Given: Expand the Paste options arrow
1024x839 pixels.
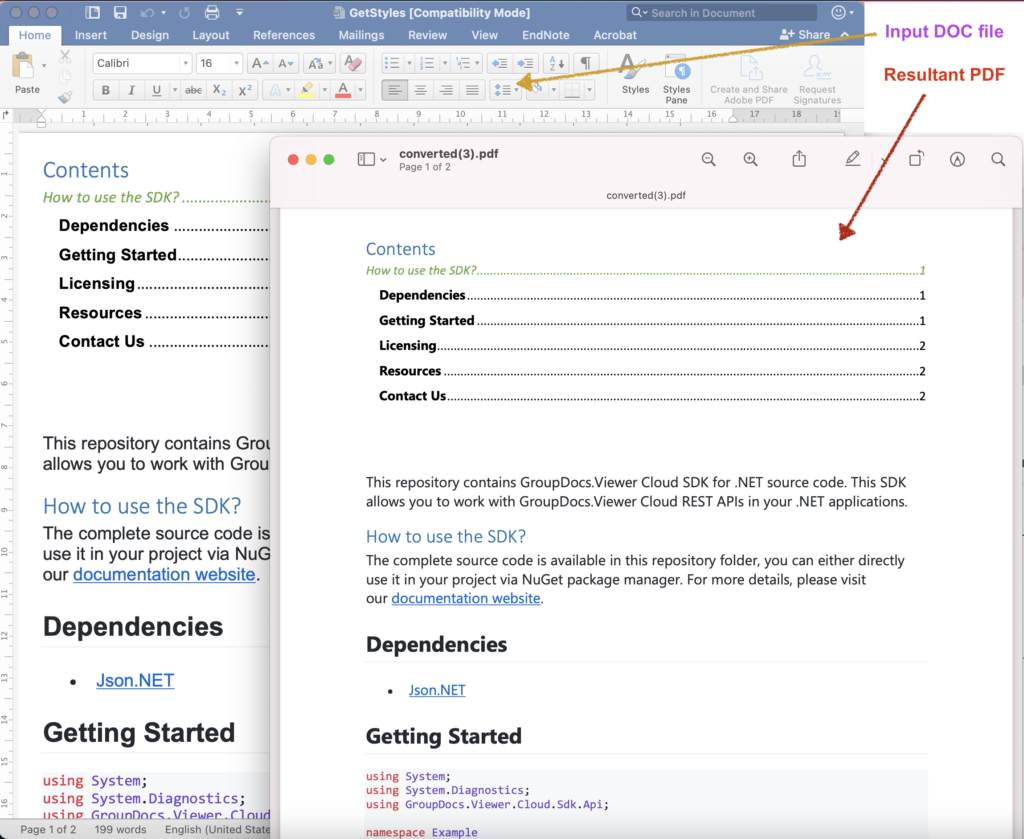Looking at the screenshot, I should [x=44, y=65].
